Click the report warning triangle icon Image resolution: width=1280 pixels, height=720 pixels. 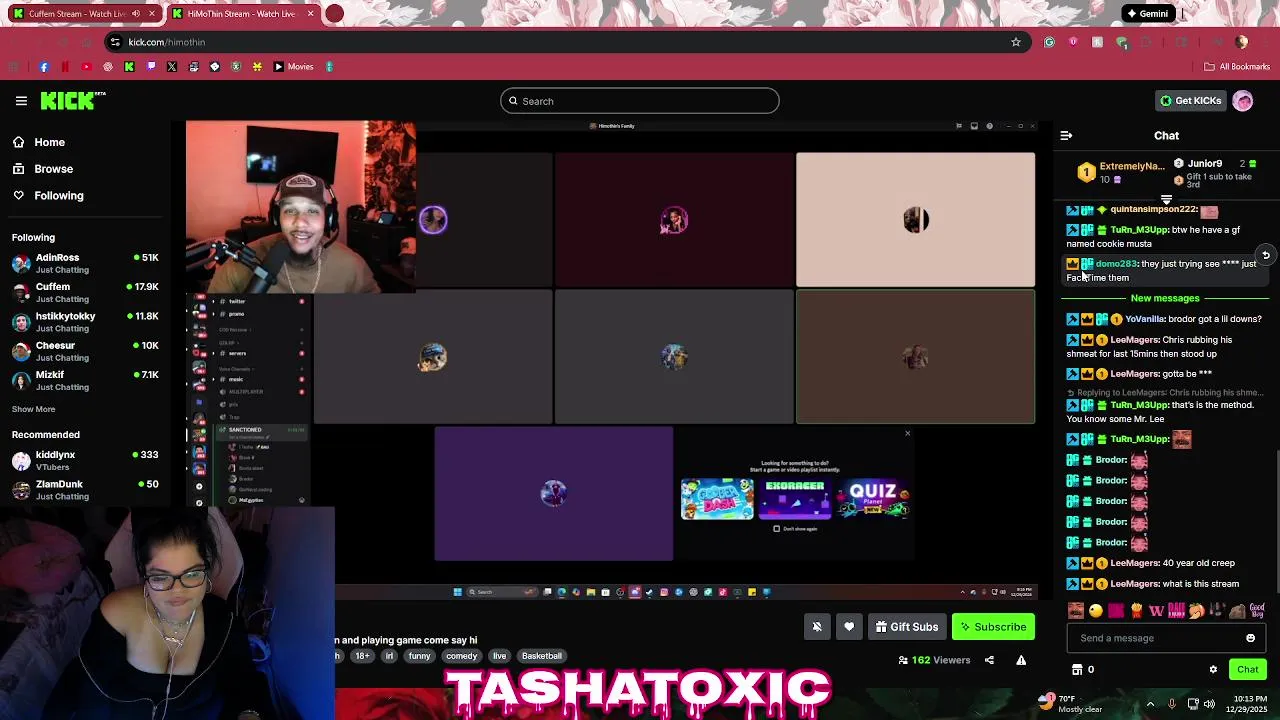pyautogui.click(x=1021, y=660)
